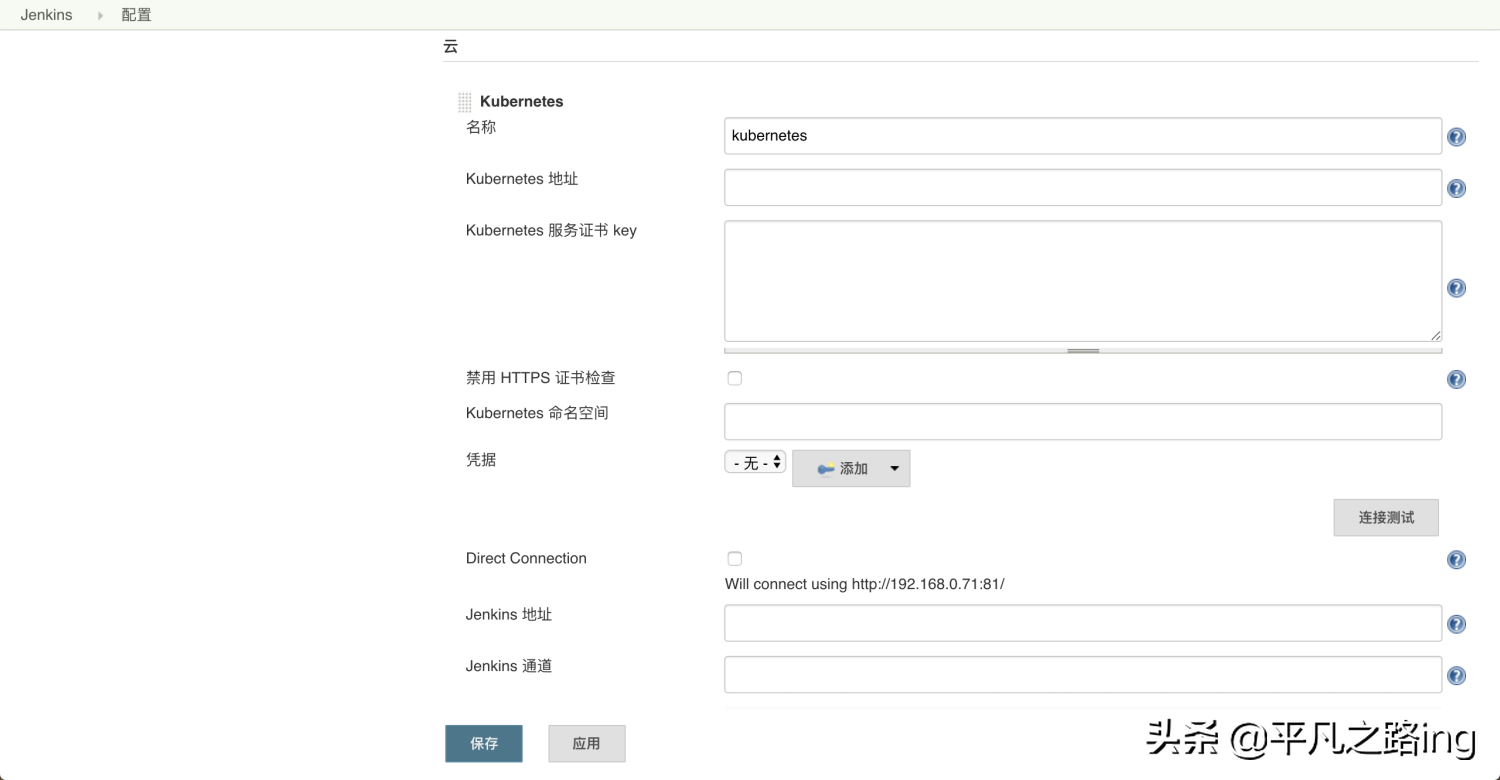Screen dimensions: 1500x780
Task: Click help icon beside Jenkins 通道
Action: point(1456,676)
